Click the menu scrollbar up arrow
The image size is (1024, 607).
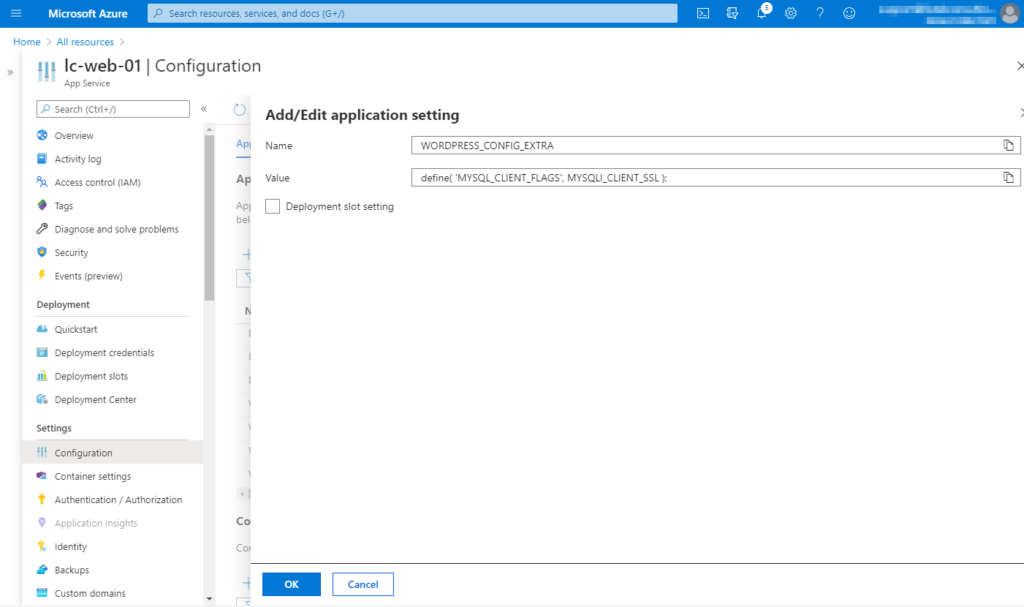[209, 129]
